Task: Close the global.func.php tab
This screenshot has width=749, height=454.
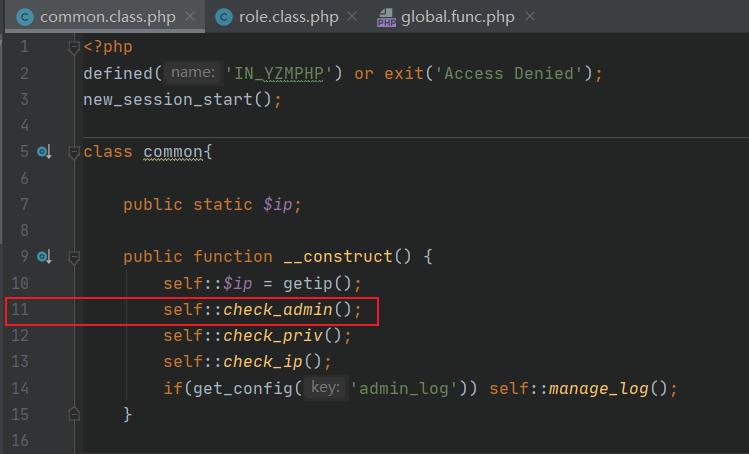Action: tap(529, 17)
